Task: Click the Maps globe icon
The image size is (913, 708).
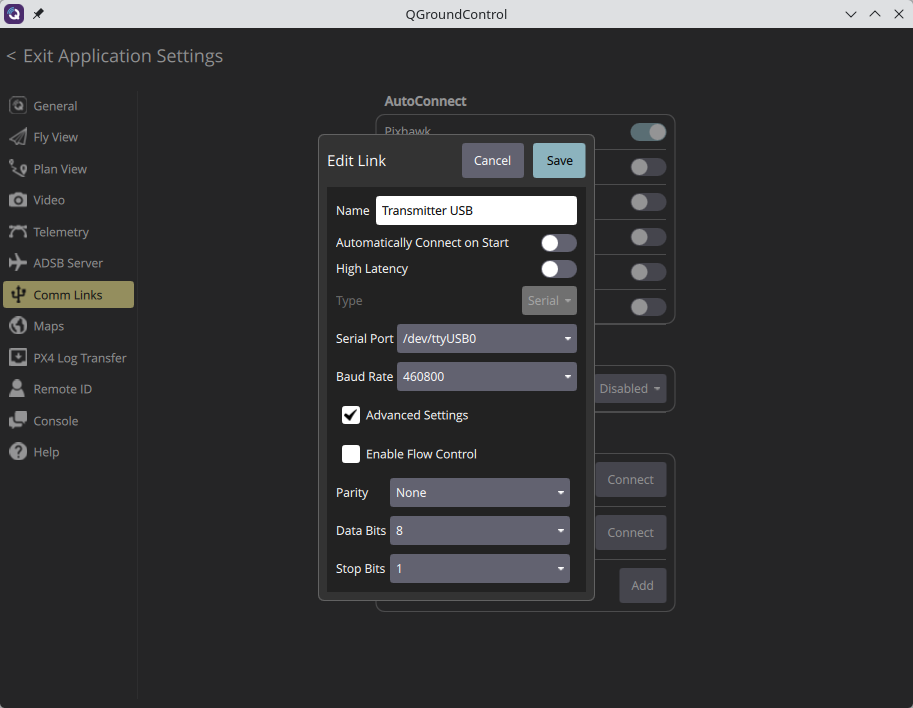Action: click(18, 326)
